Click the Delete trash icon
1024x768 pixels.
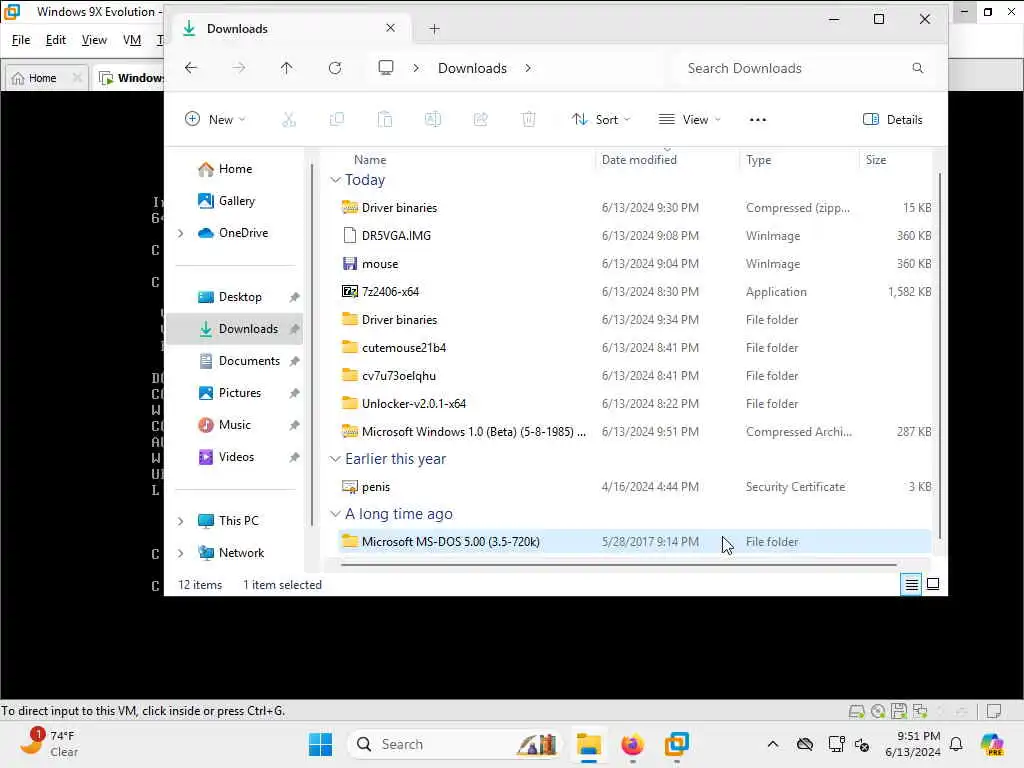[528, 120]
